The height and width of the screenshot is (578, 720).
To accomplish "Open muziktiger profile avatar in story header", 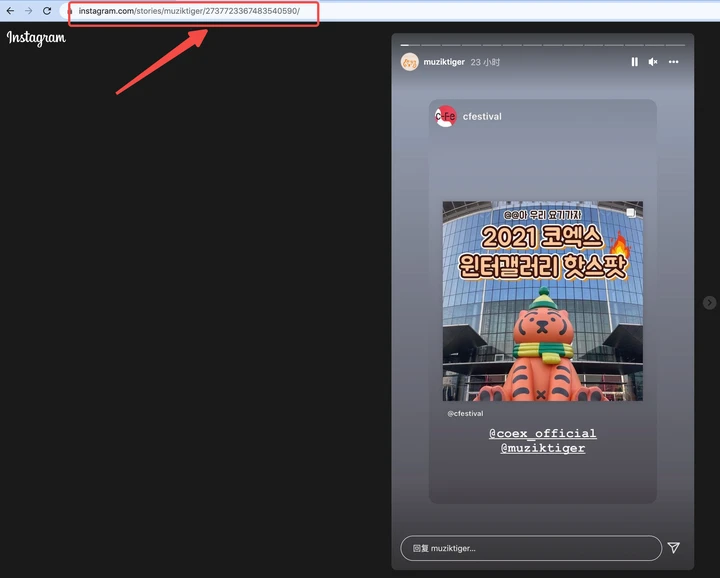I will coord(410,62).
